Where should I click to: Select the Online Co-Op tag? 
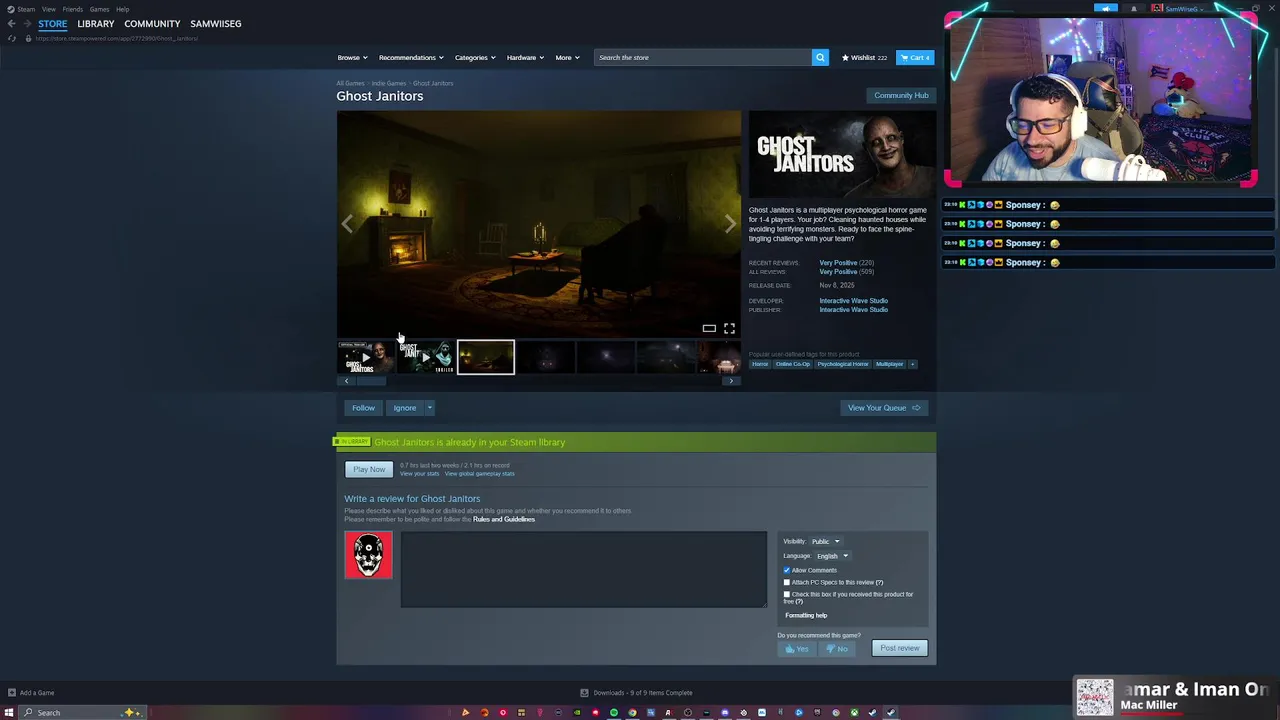pos(793,364)
